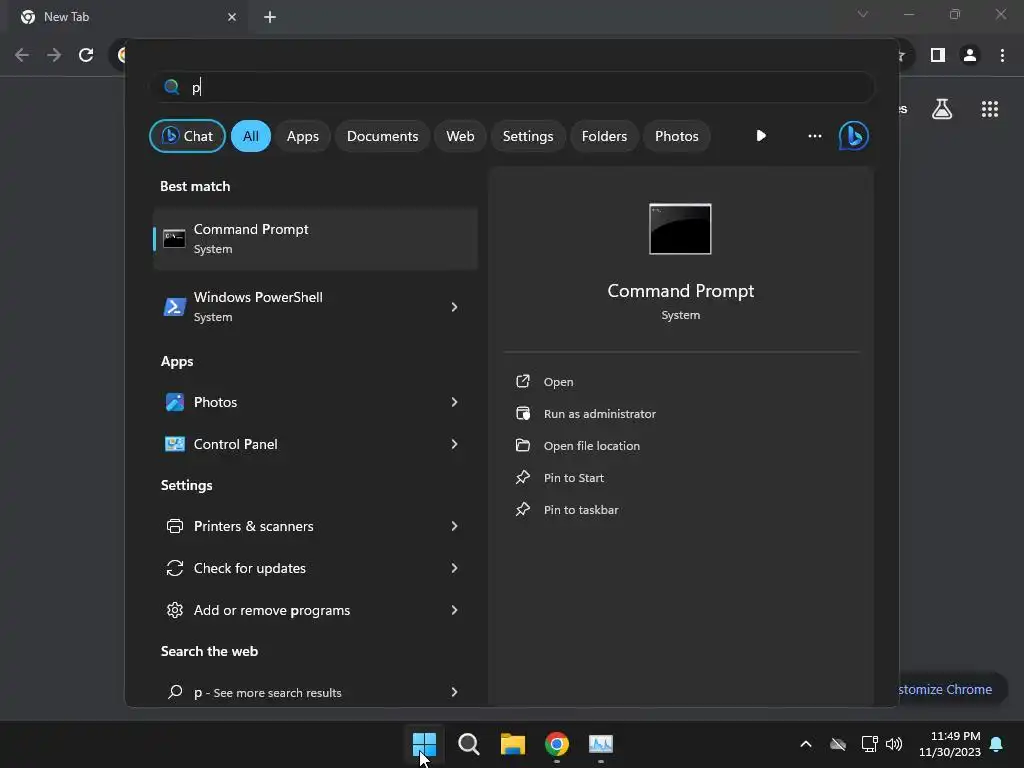Open the clock showing 11:49 PM
Screen dimensions: 1024x768
[950, 744]
